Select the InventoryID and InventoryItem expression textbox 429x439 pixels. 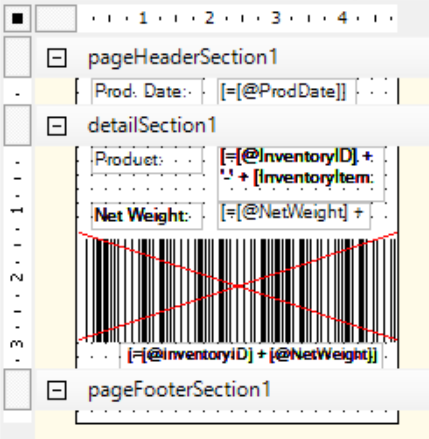(x=301, y=173)
